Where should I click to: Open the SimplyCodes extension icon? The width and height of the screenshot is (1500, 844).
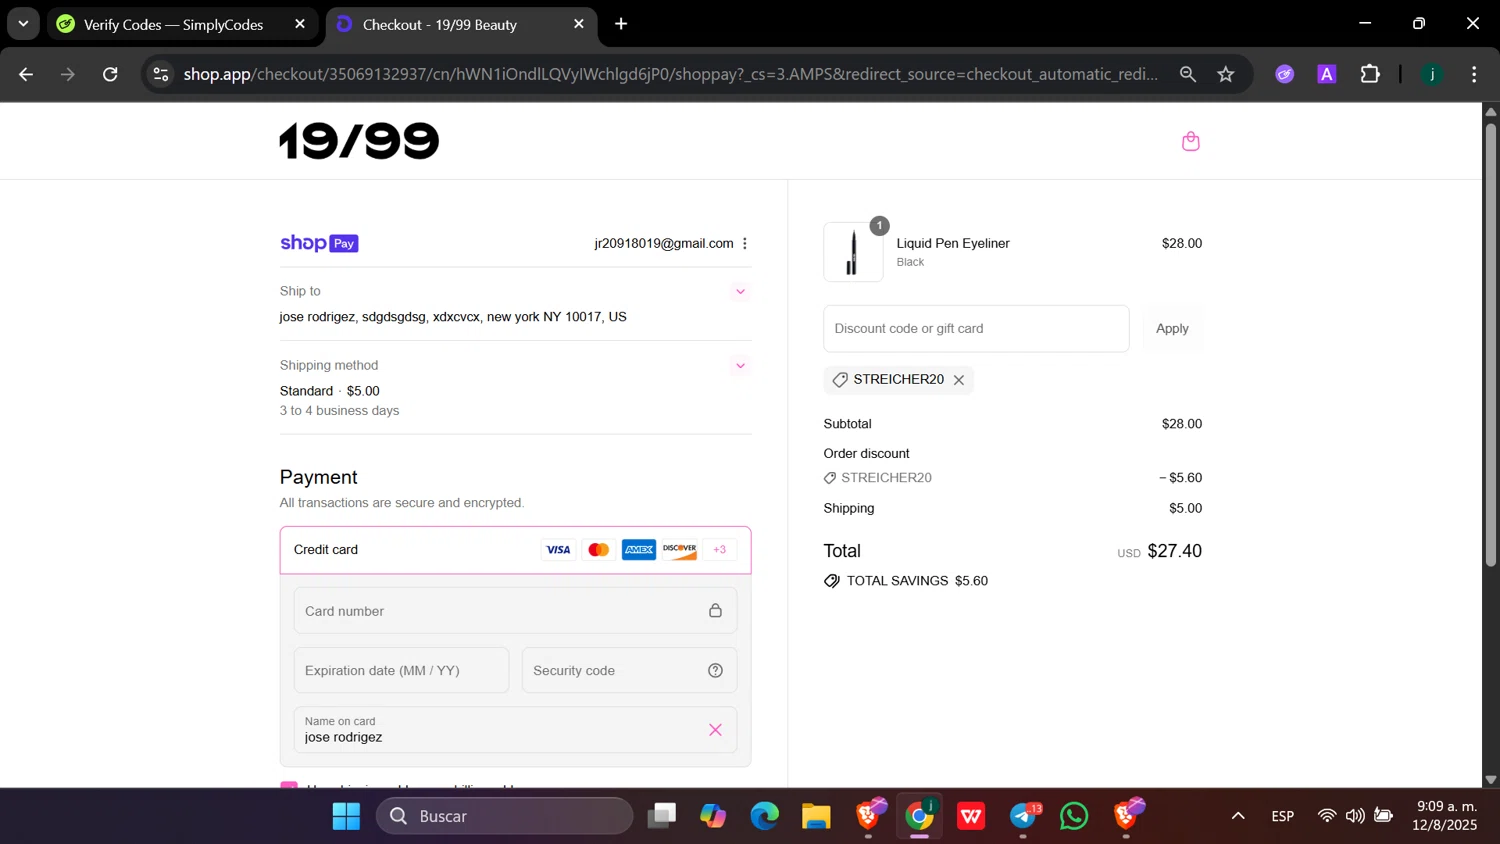tap(1285, 74)
